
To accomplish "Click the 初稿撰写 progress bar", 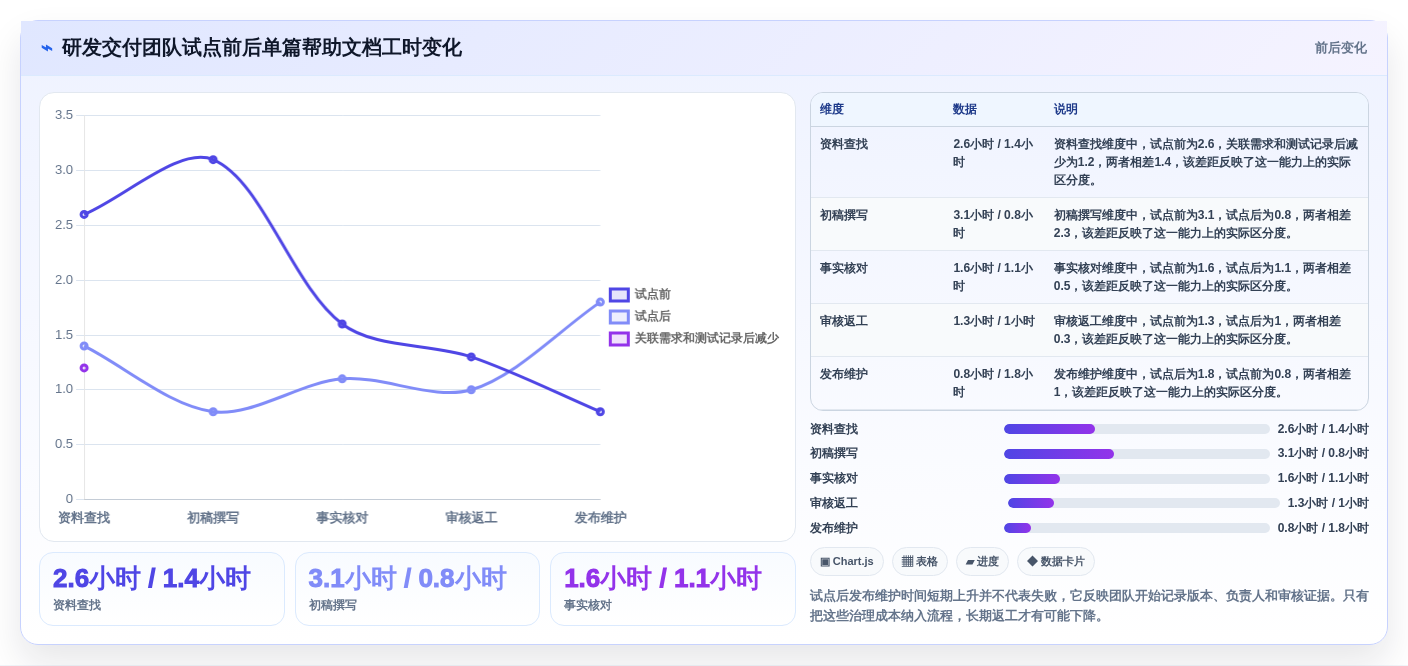I will [x=1137, y=454].
